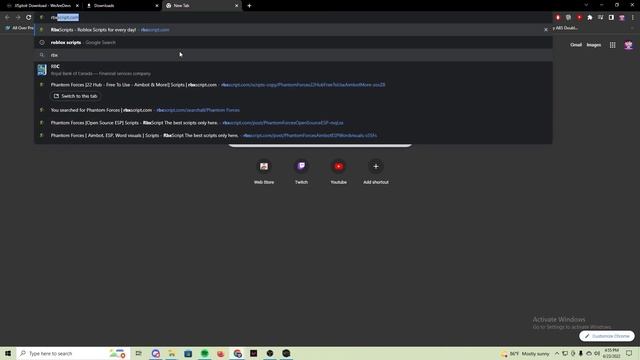This screenshot has height=360, width=640.
Task: Open the weather widget showing Mostly sunny
Action: [525, 353]
